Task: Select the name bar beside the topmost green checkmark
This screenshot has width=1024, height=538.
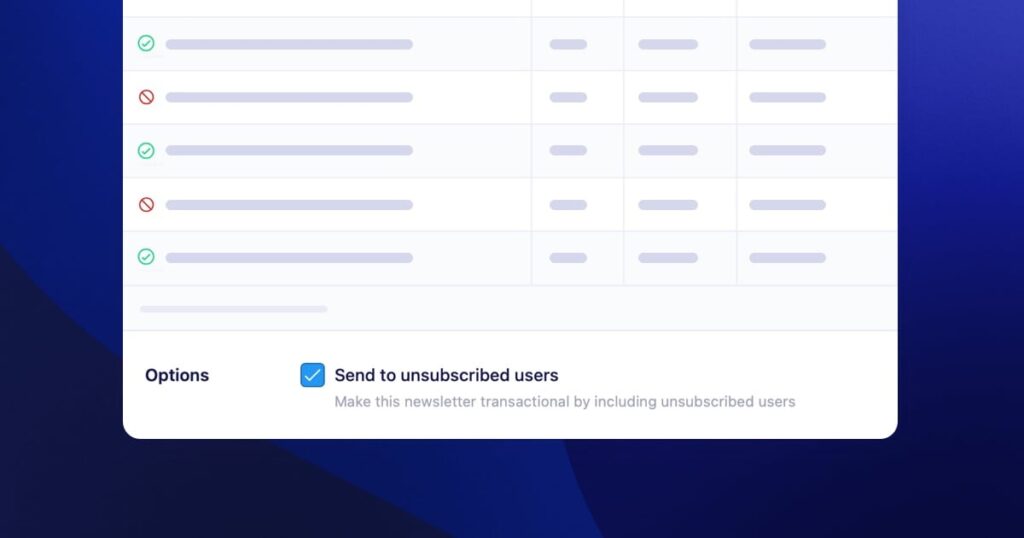Action: click(289, 44)
